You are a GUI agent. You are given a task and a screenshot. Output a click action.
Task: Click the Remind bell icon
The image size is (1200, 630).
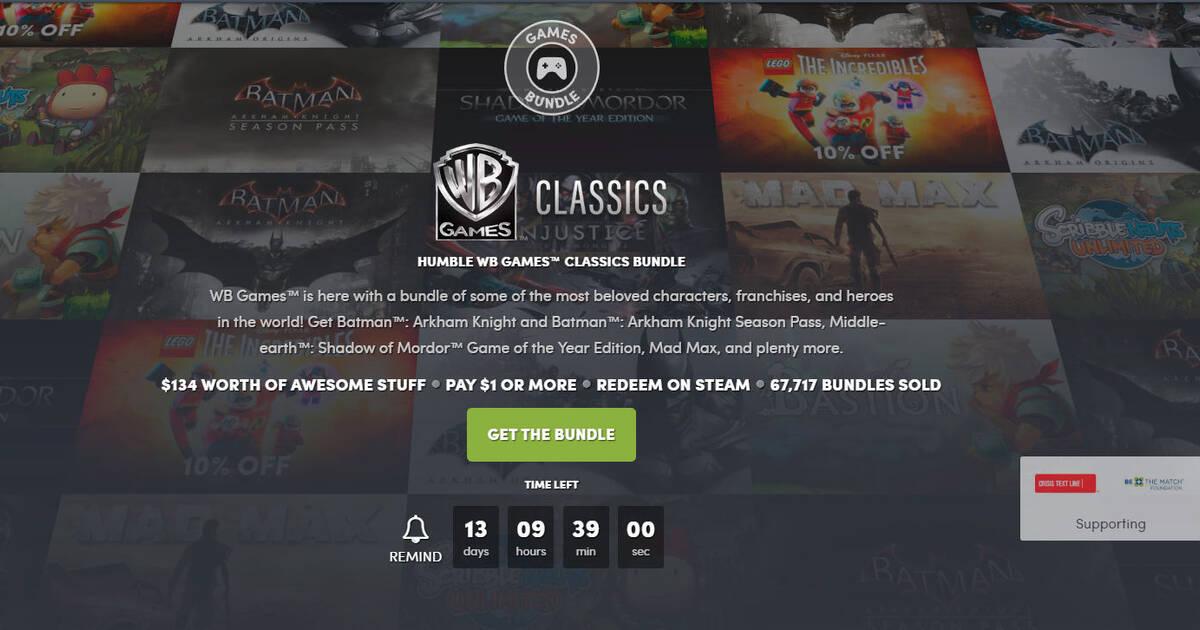415,528
